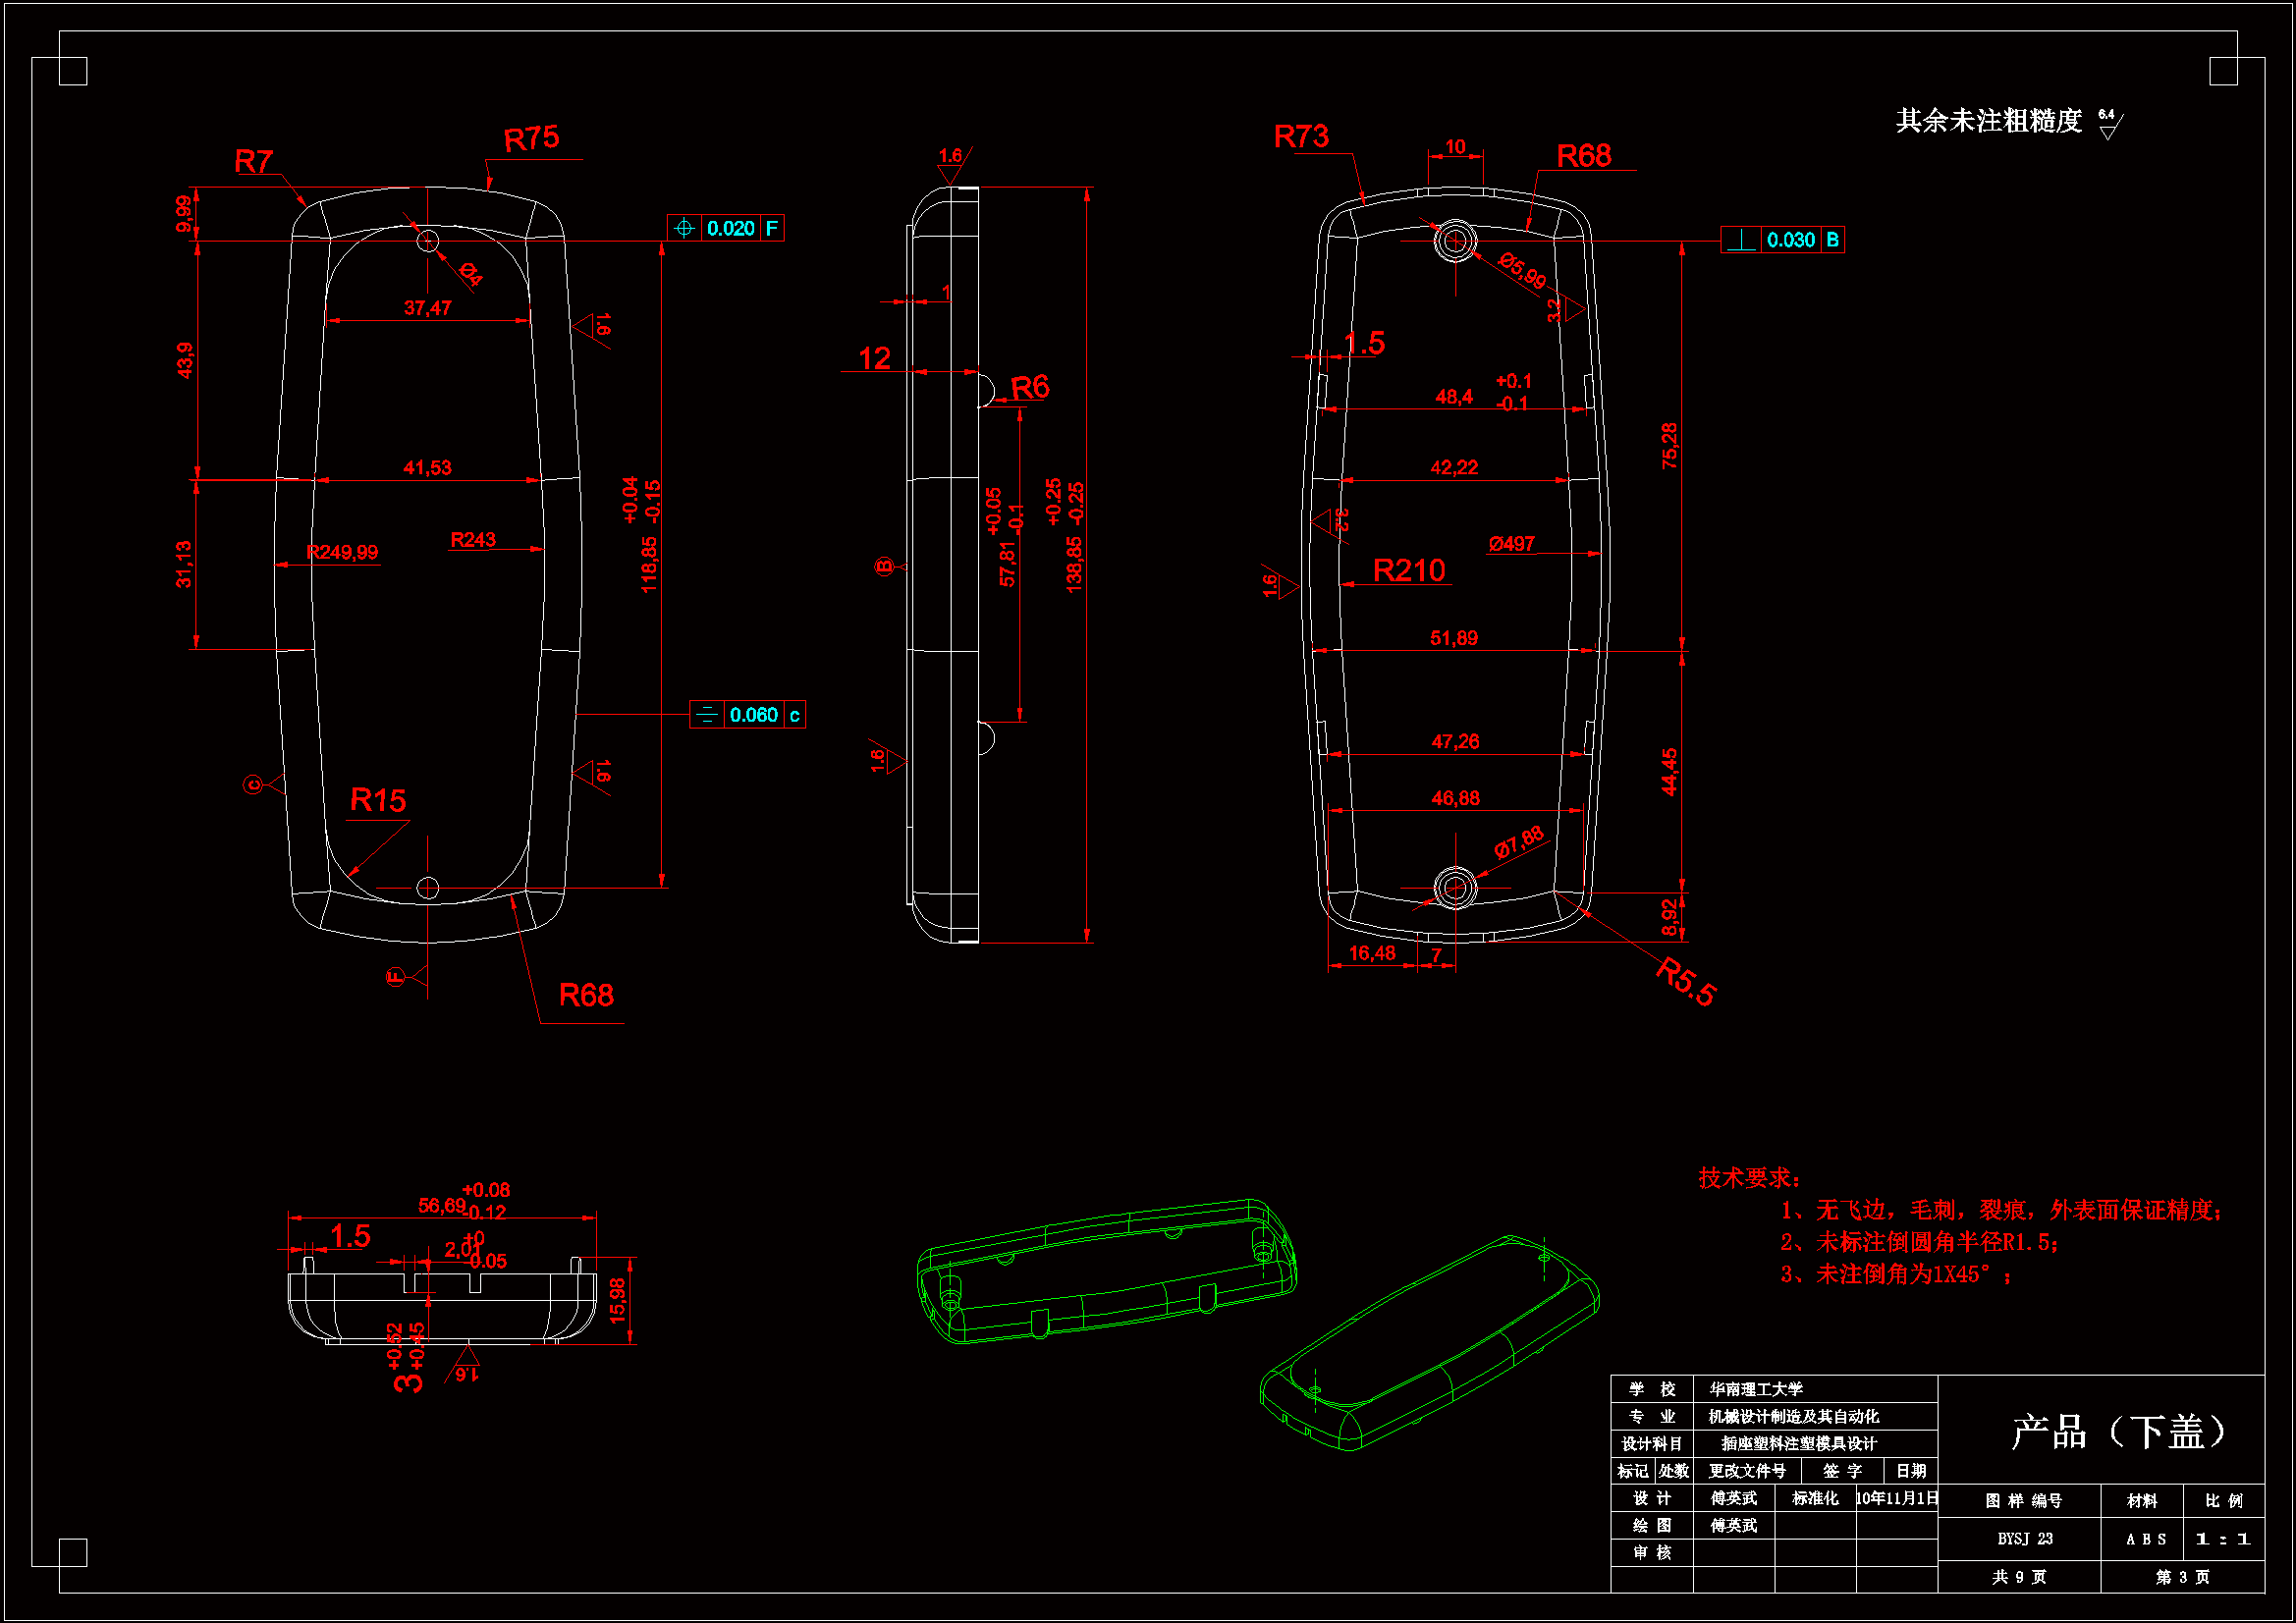The width and height of the screenshot is (2296, 1623).
Task: Select the upper-left green isometric model view
Action: point(1106,1270)
